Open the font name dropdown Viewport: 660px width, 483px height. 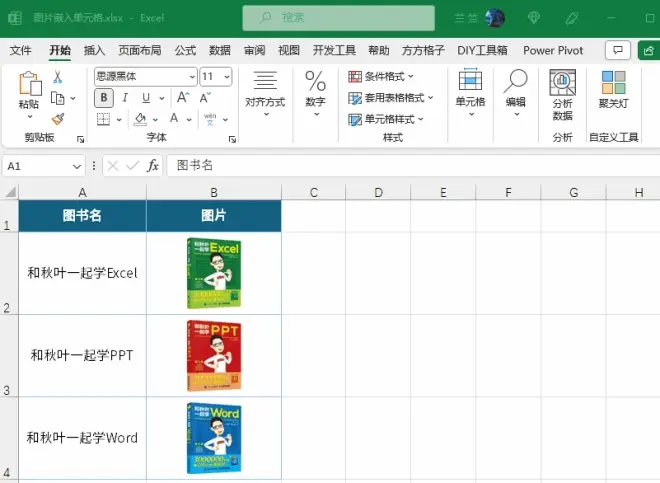192,77
